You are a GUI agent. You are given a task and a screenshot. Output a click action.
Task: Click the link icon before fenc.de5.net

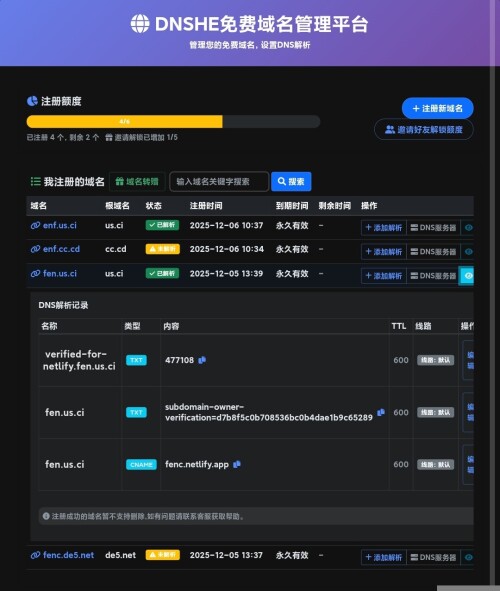[x=35, y=555]
